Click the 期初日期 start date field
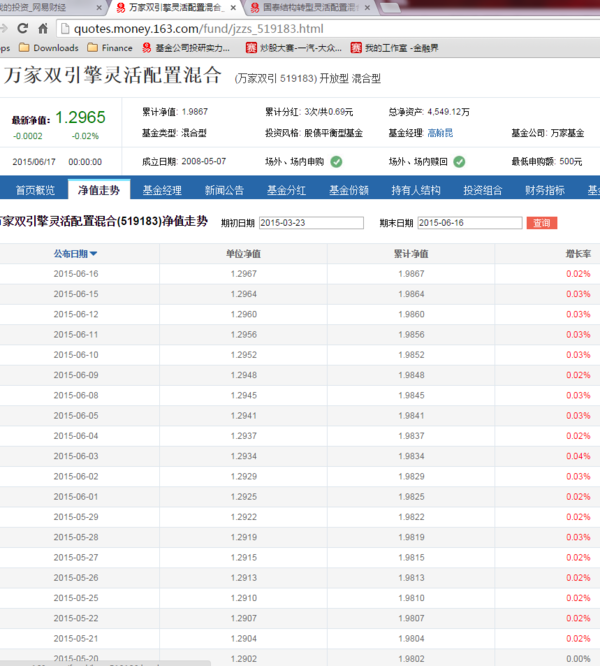 click(x=311, y=223)
